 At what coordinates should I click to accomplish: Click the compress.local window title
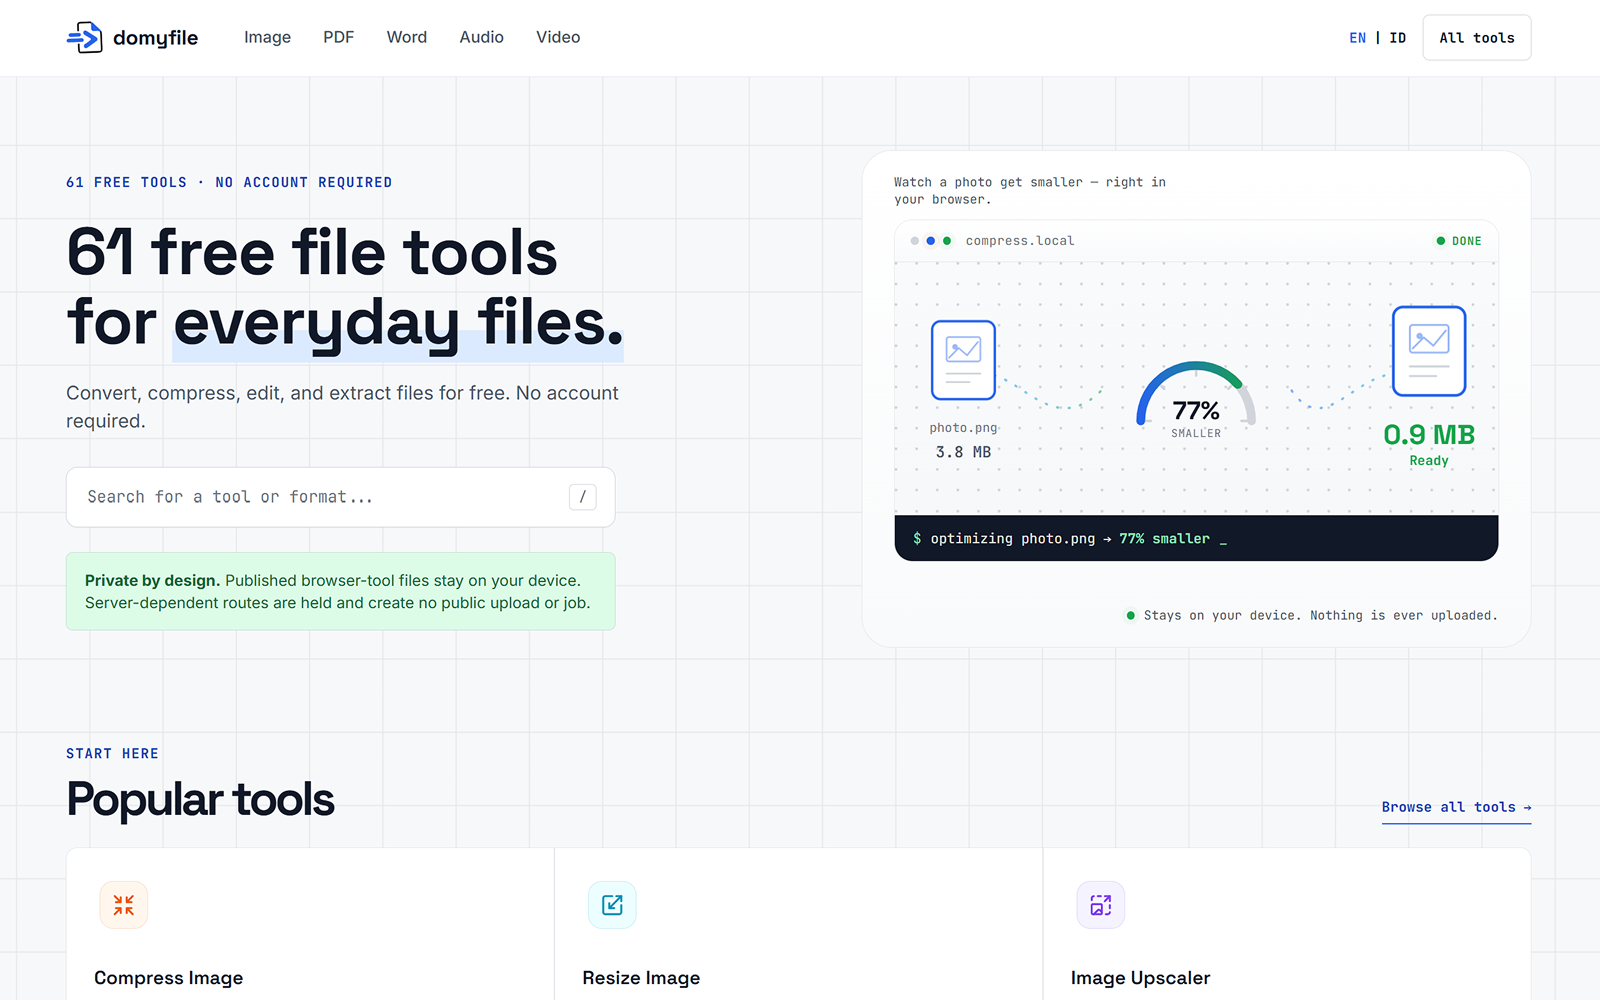coord(1020,241)
